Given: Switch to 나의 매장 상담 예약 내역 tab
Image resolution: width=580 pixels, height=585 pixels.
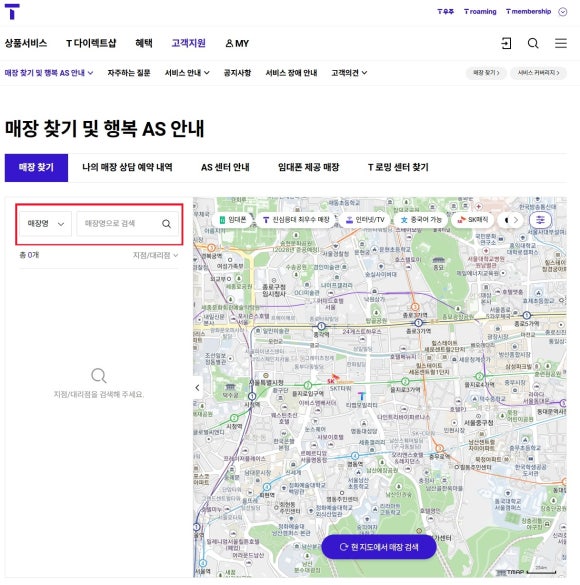Looking at the screenshot, I should coord(127,167).
